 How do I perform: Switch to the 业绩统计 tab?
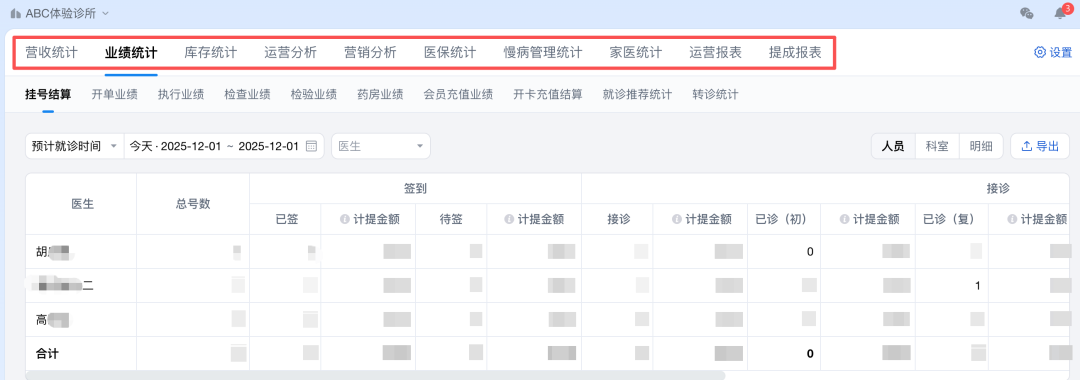click(131, 53)
